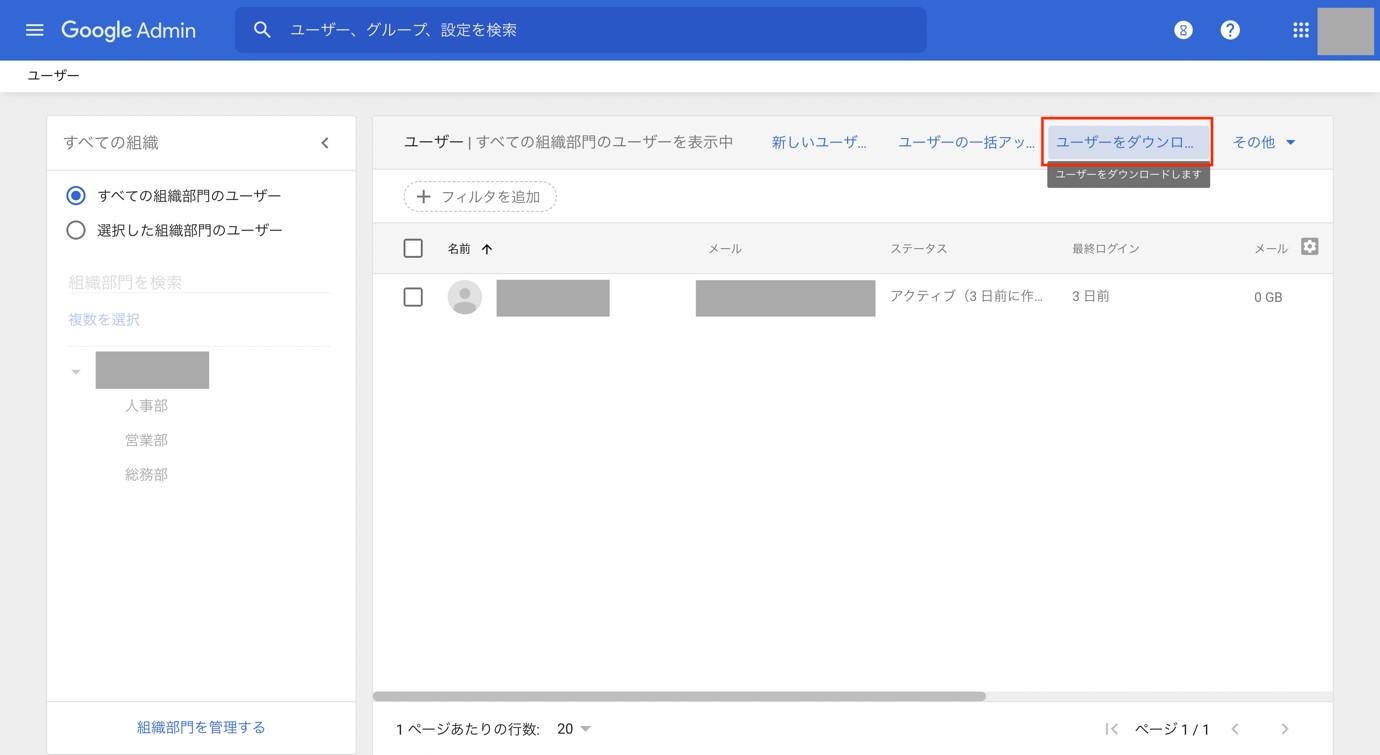Click the account avatar in top bar
The height and width of the screenshot is (755, 1380).
[1345, 30]
